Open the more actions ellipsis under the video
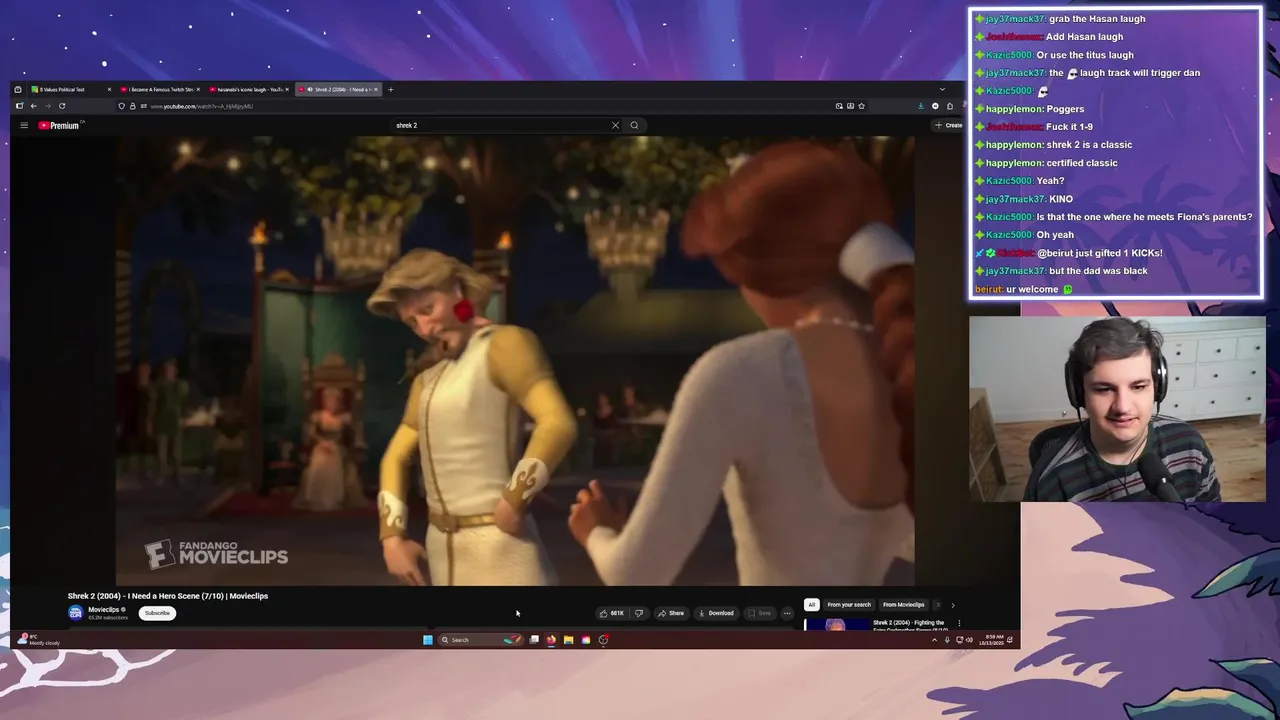Screen dimensions: 1280x720 pyautogui.click(x=787, y=613)
